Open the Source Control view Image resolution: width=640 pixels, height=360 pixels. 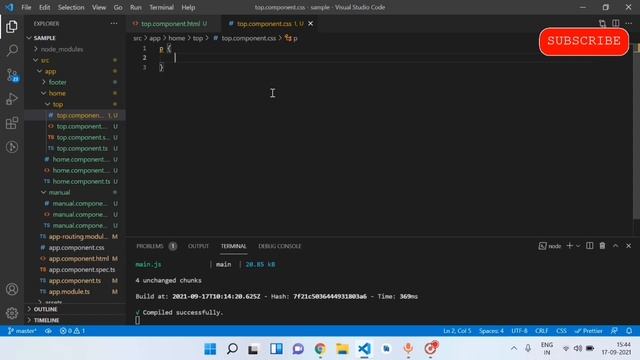pyautogui.click(x=12, y=75)
